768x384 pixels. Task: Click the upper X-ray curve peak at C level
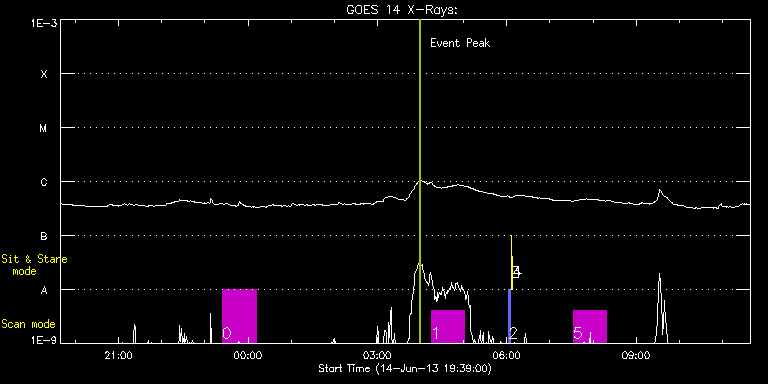[x=420, y=182]
